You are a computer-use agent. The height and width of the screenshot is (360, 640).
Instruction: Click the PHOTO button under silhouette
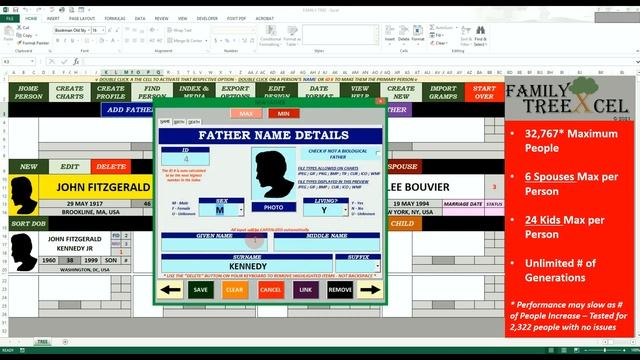[x=273, y=207]
